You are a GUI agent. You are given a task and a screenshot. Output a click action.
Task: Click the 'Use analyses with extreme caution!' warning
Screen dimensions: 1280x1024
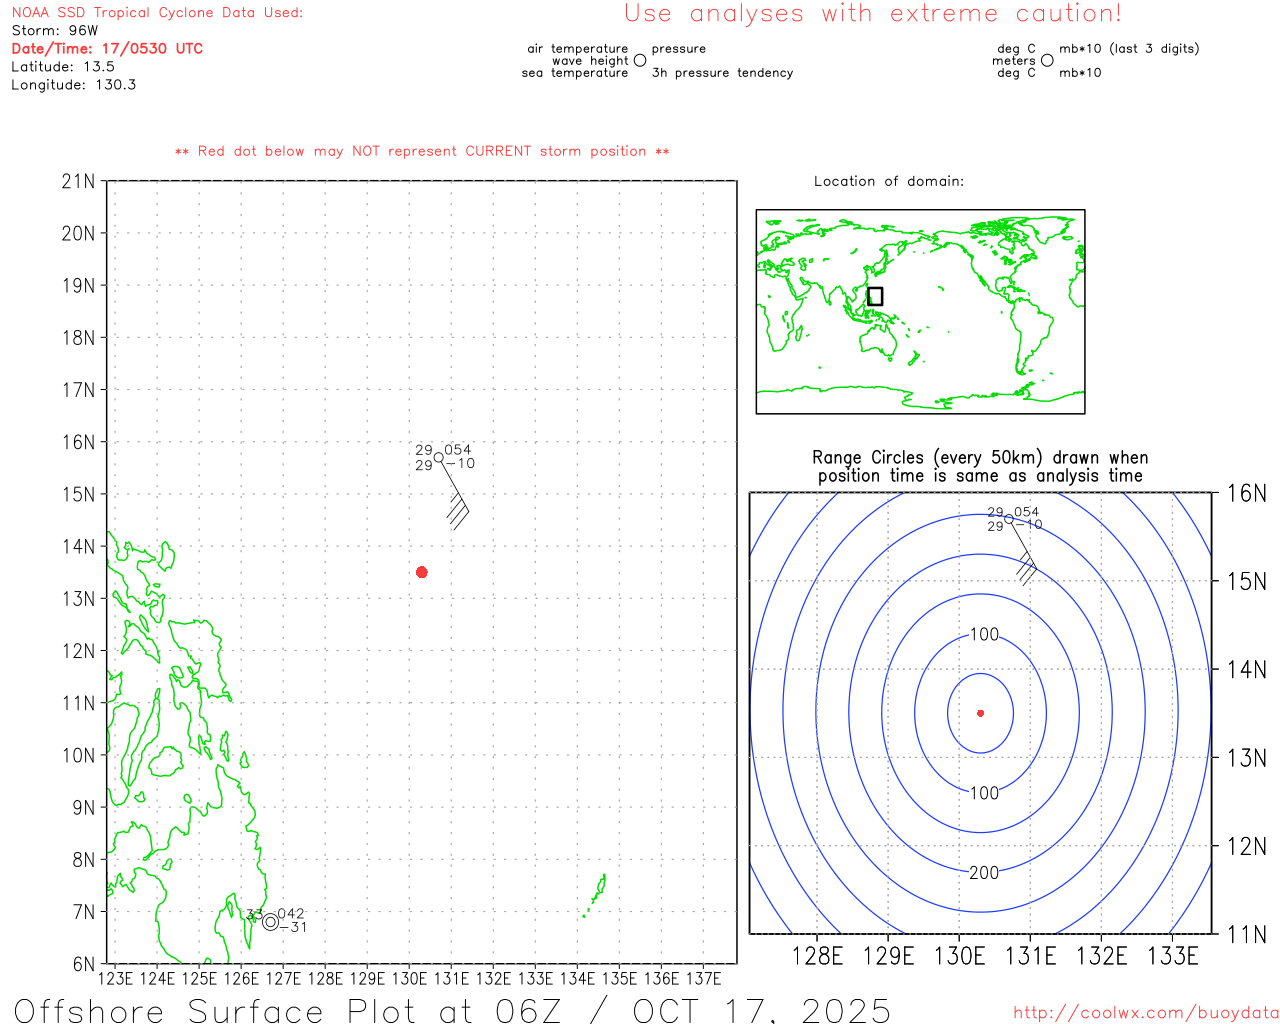tap(873, 14)
